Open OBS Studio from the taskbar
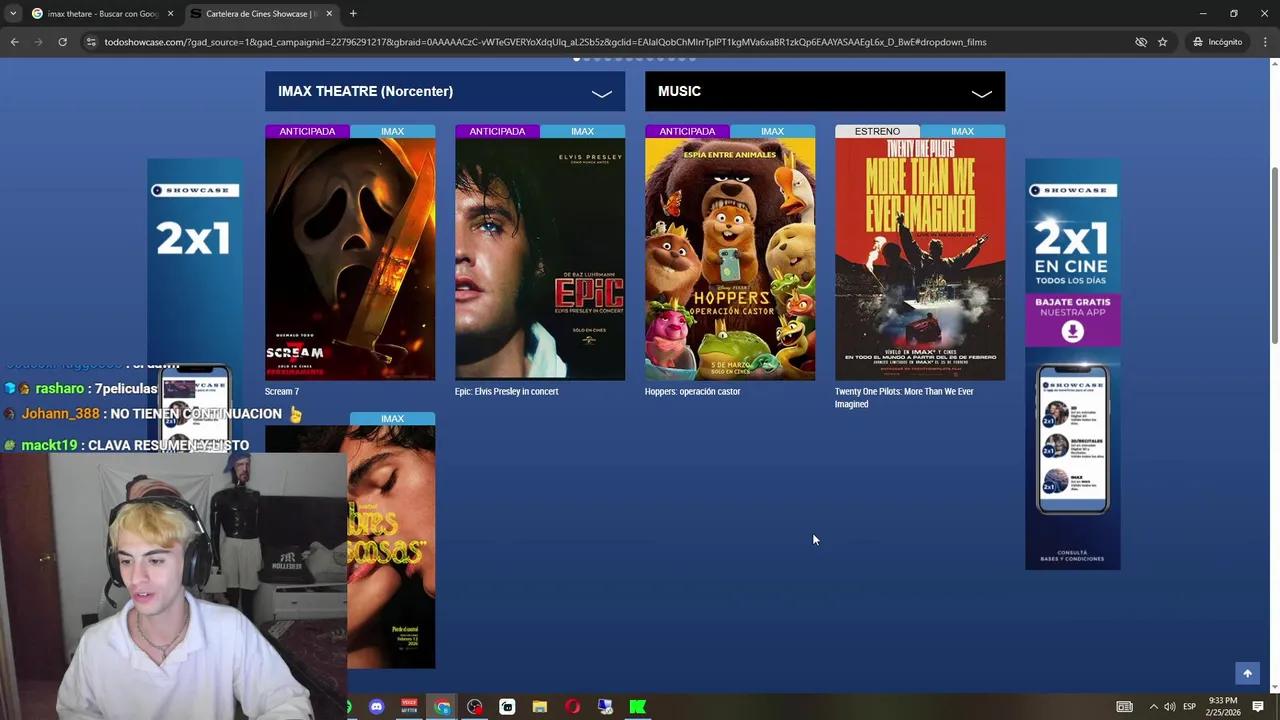The height and width of the screenshot is (720, 1280). pyautogui.click(x=475, y=707)
